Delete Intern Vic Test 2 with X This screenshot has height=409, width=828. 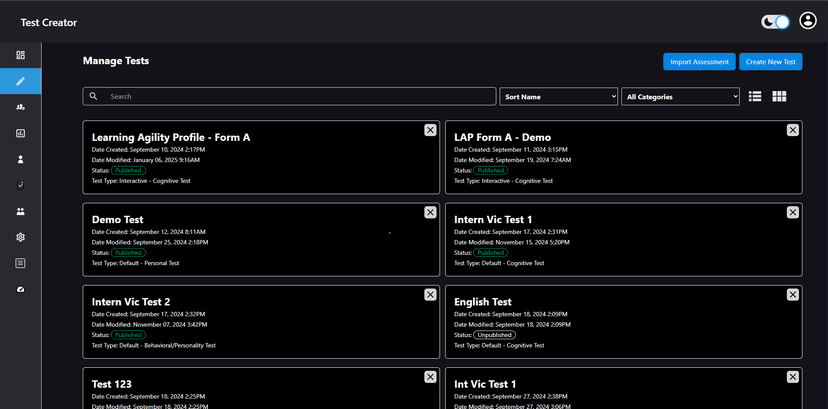[x=430, y=294]
